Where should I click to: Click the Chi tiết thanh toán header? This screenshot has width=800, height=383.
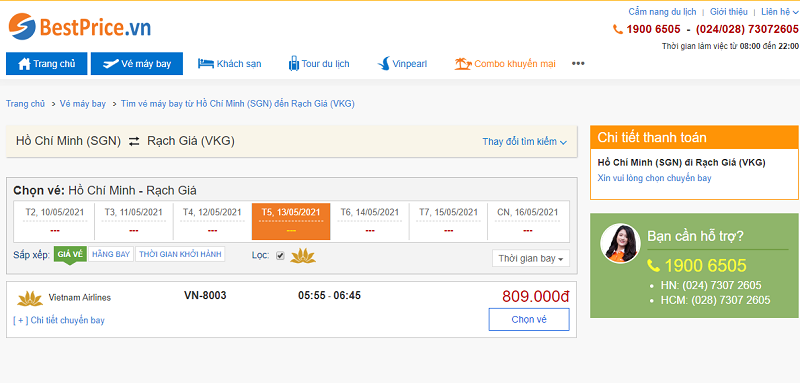[694, 137]
